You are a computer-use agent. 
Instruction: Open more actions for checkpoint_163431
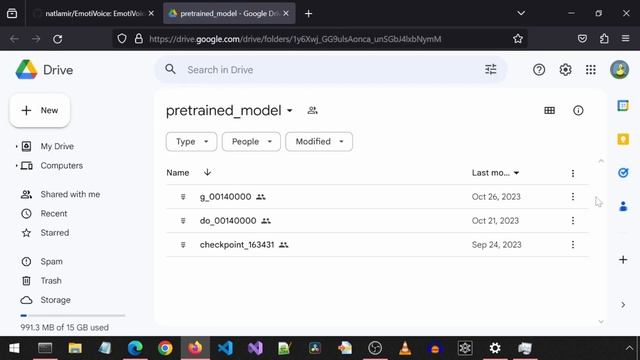573,245
